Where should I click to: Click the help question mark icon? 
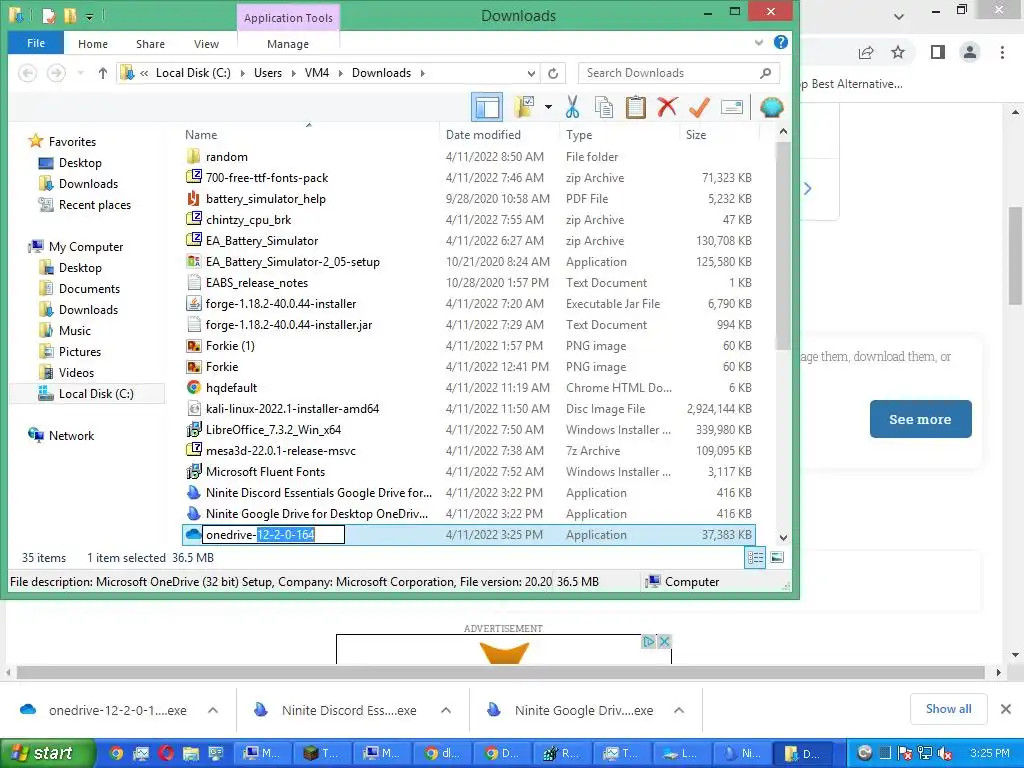[x=780, y=42]
